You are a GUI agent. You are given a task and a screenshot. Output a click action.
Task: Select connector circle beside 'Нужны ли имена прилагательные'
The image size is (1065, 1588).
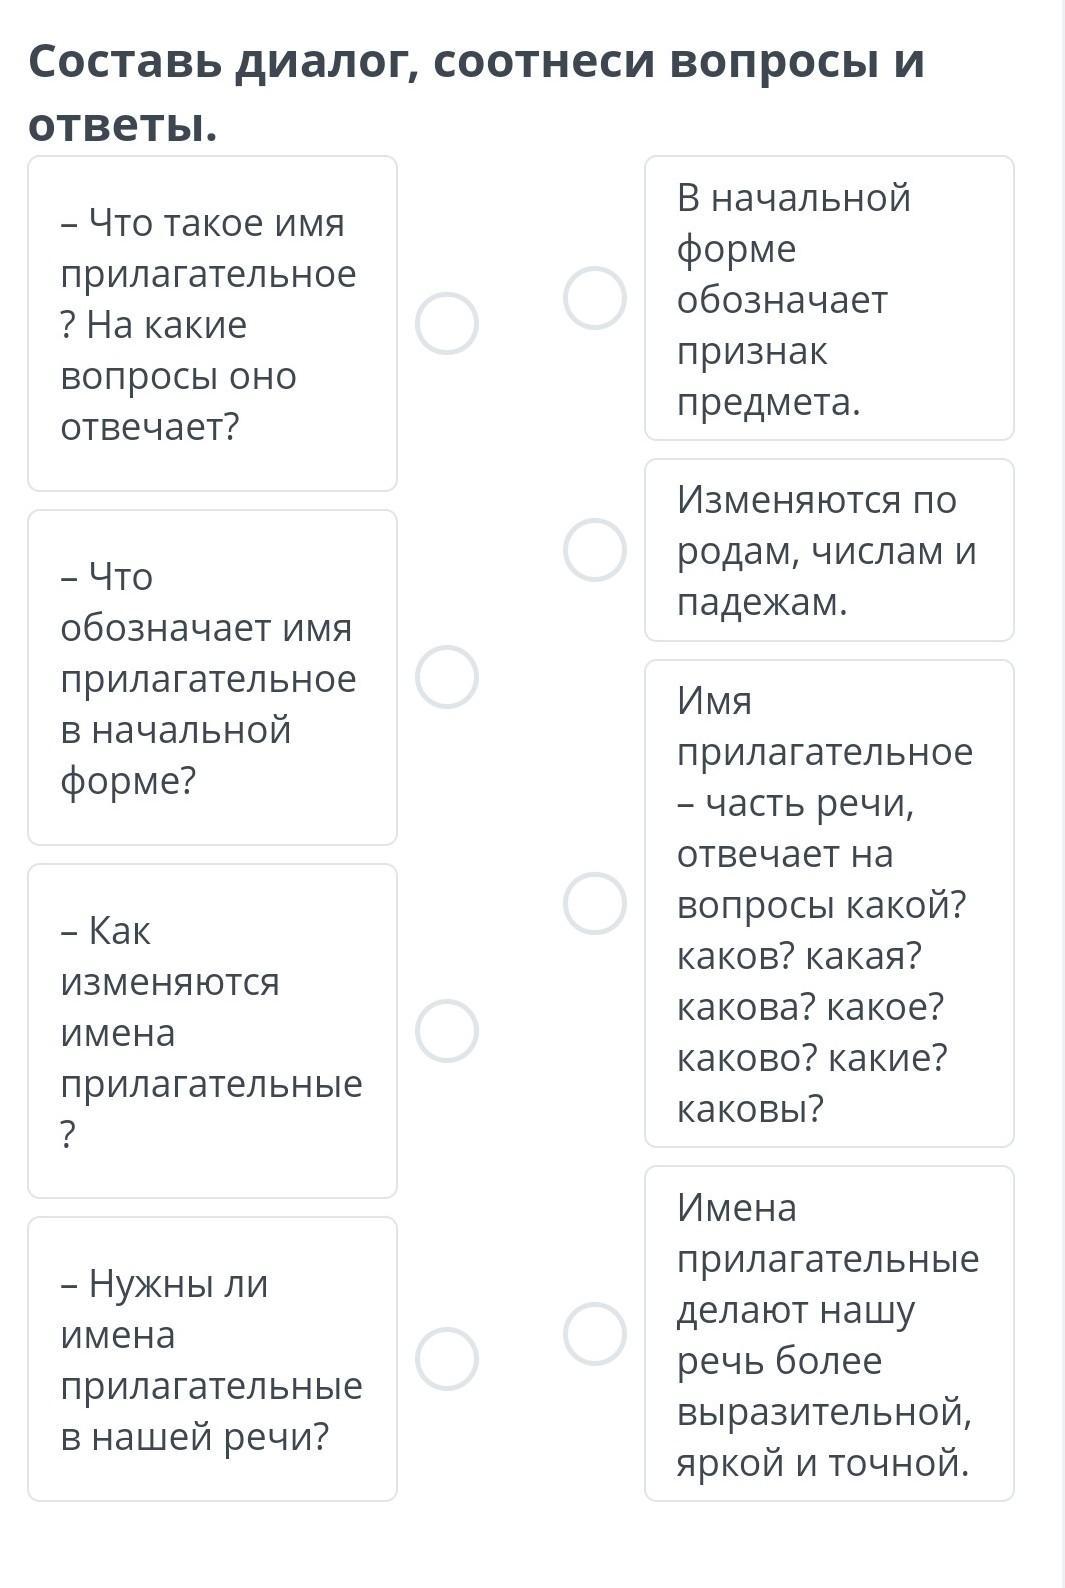coord(446,1359)
